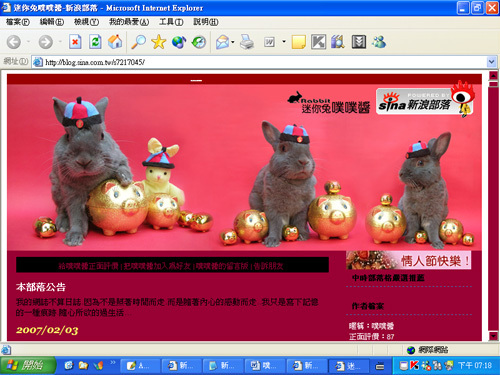Screen dimensions: 500x375
Task: Open the 噗噗醬的留言版 link
Action: click(222, 266)
